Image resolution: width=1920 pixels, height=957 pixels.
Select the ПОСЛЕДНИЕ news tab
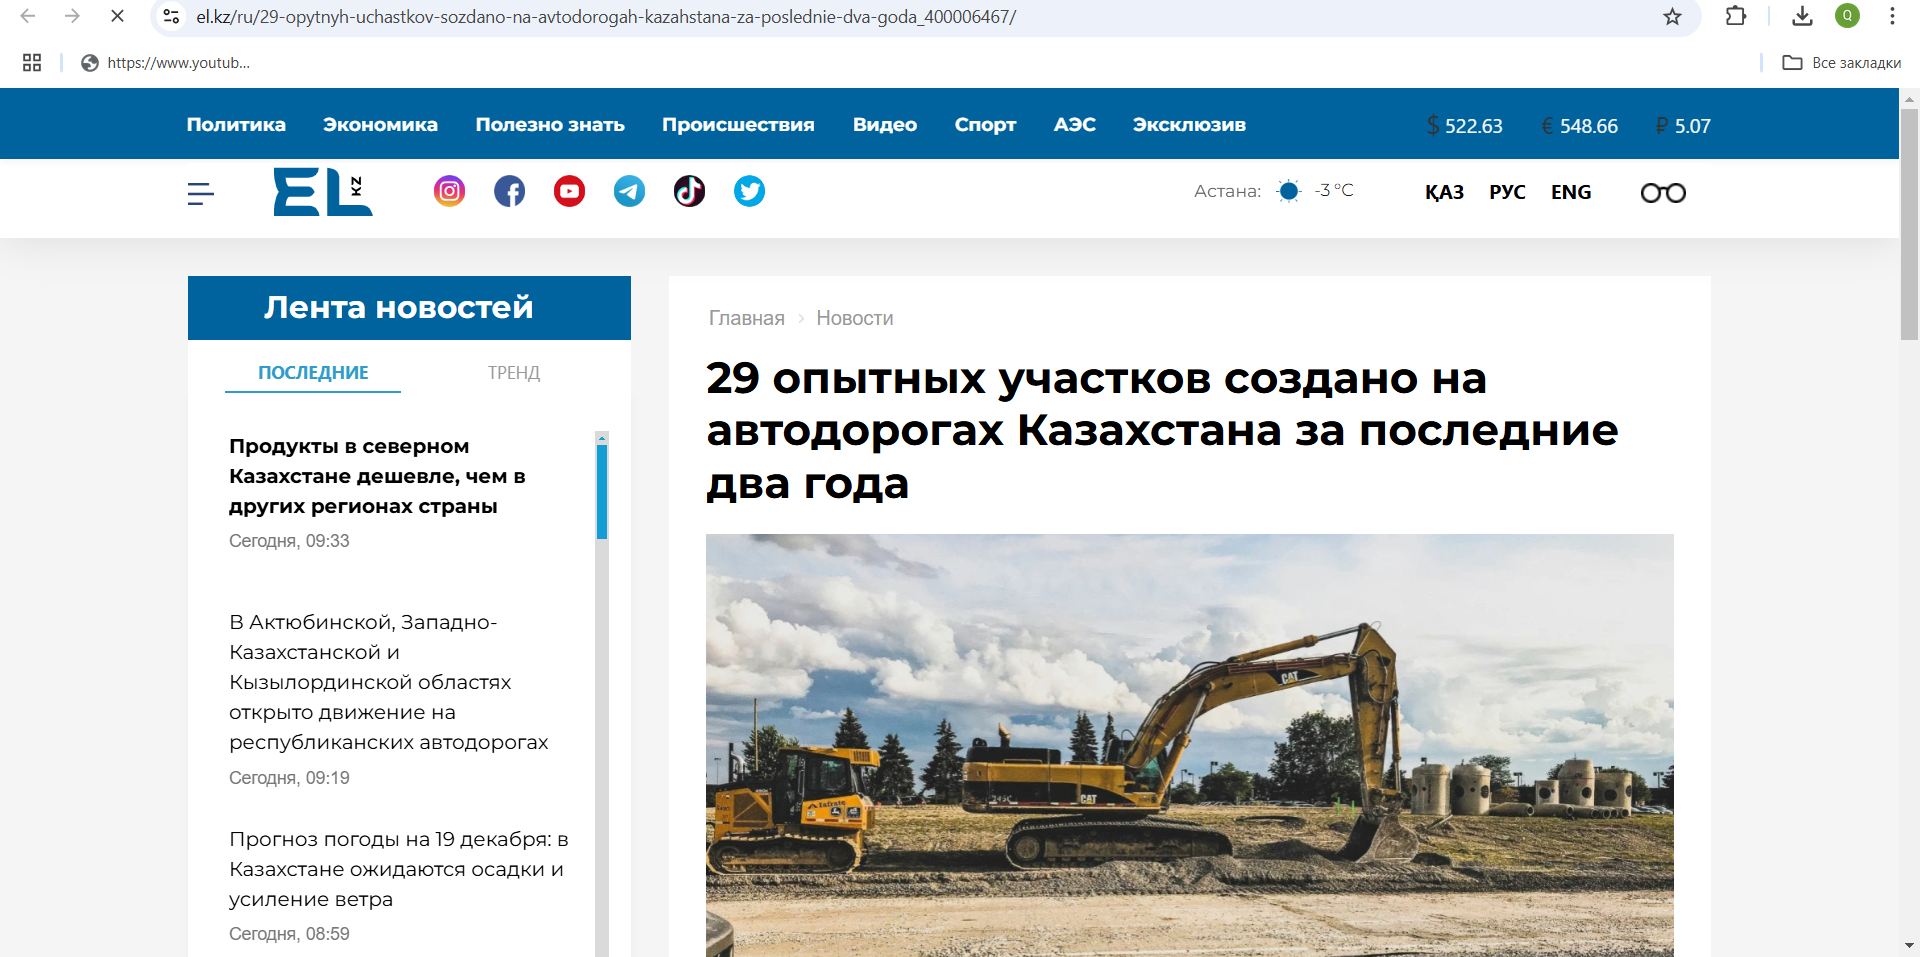tap(313, 373)
